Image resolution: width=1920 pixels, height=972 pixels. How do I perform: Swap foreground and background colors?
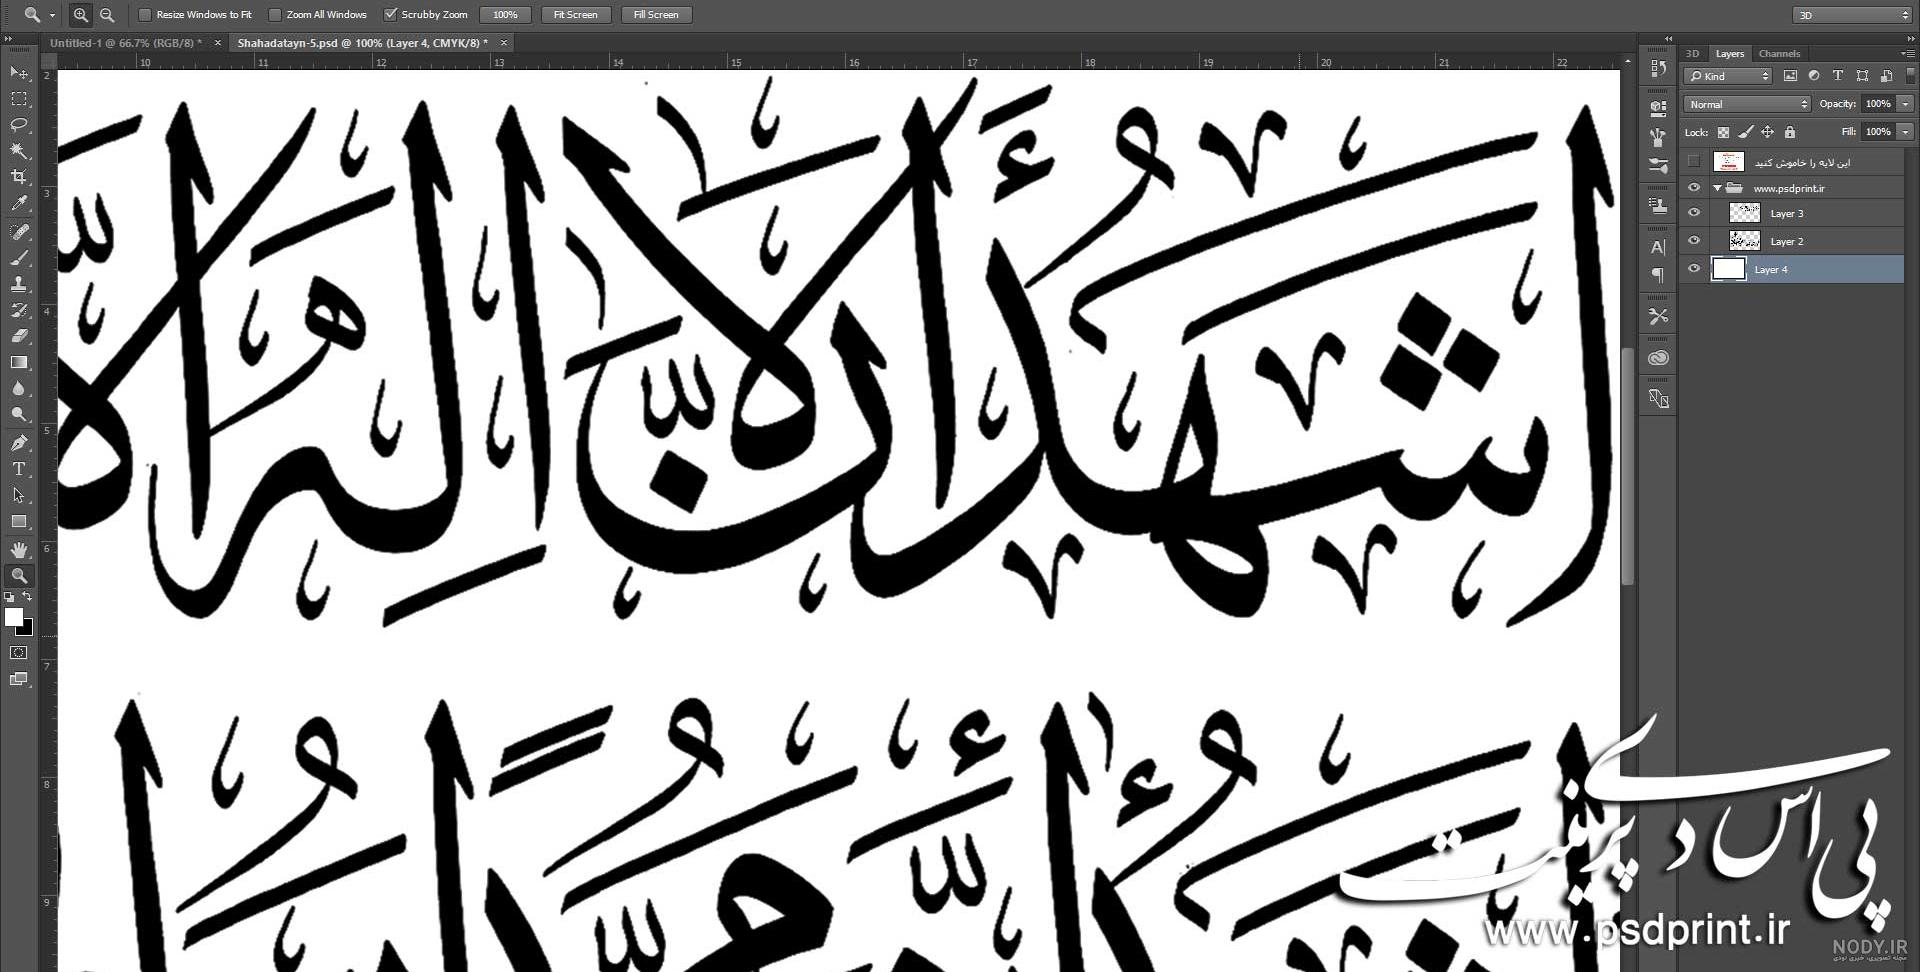(28, 597)
